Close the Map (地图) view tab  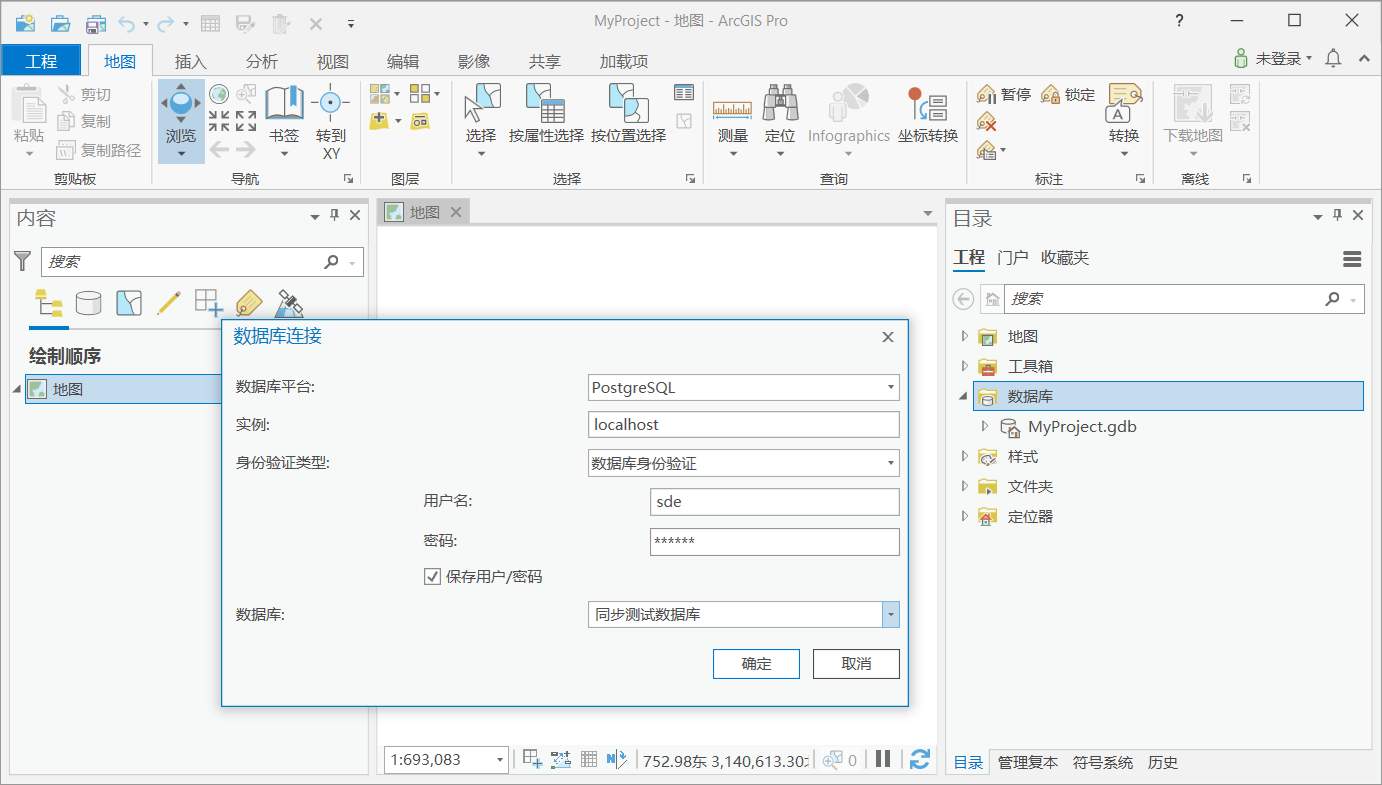click(x=456, y=212)
